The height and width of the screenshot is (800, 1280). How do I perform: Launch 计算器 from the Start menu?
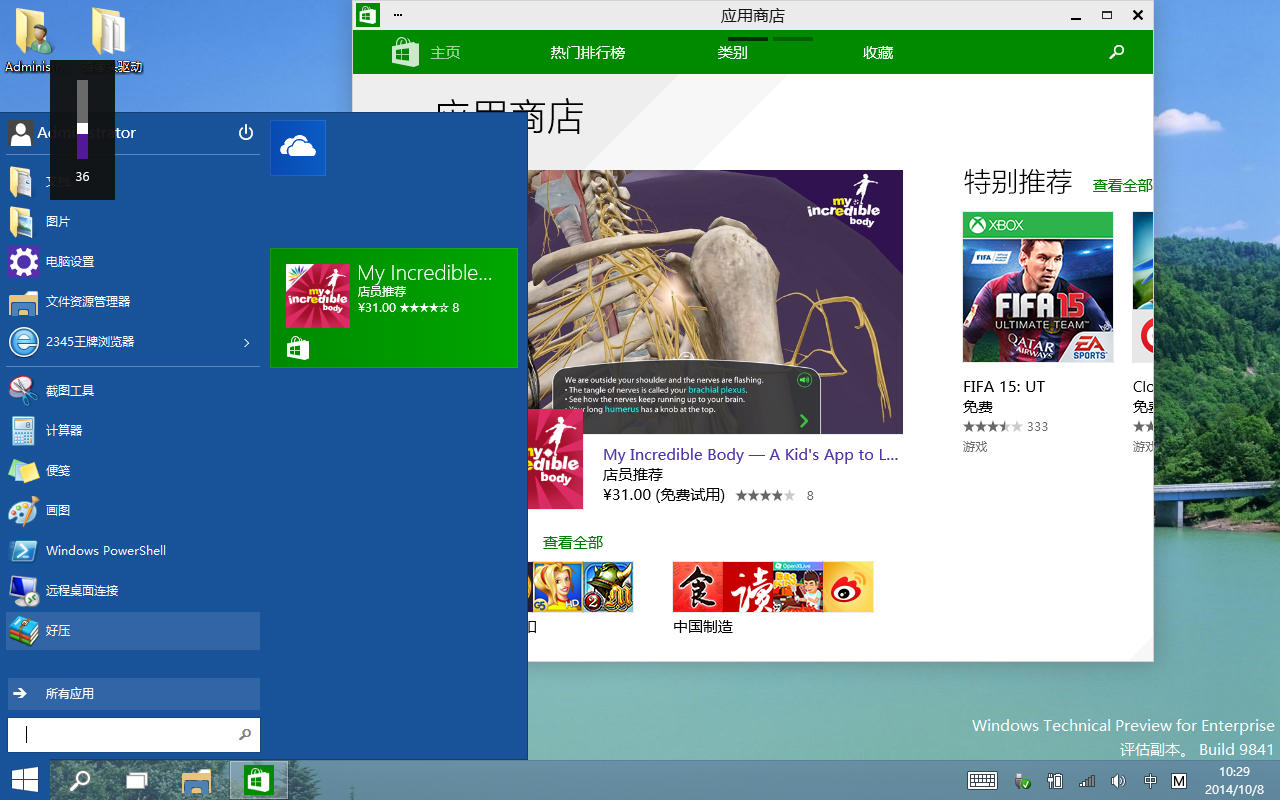click(133, 430)
